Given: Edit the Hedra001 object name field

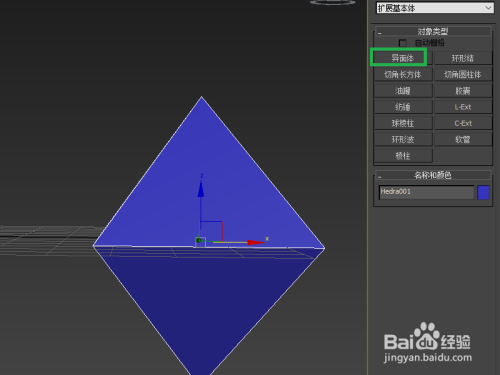Looking at the screenshot, I should (x=426, y=192).
